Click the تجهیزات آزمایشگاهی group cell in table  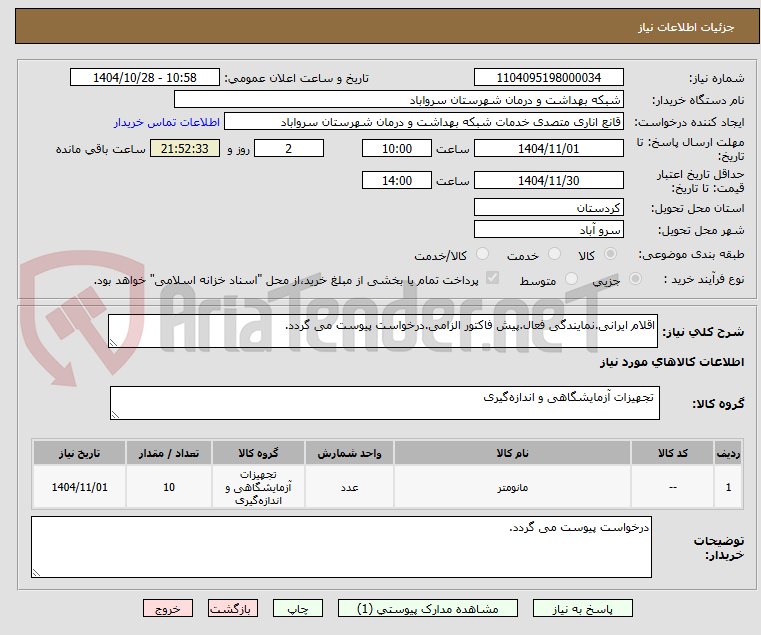tap(258, 487)
